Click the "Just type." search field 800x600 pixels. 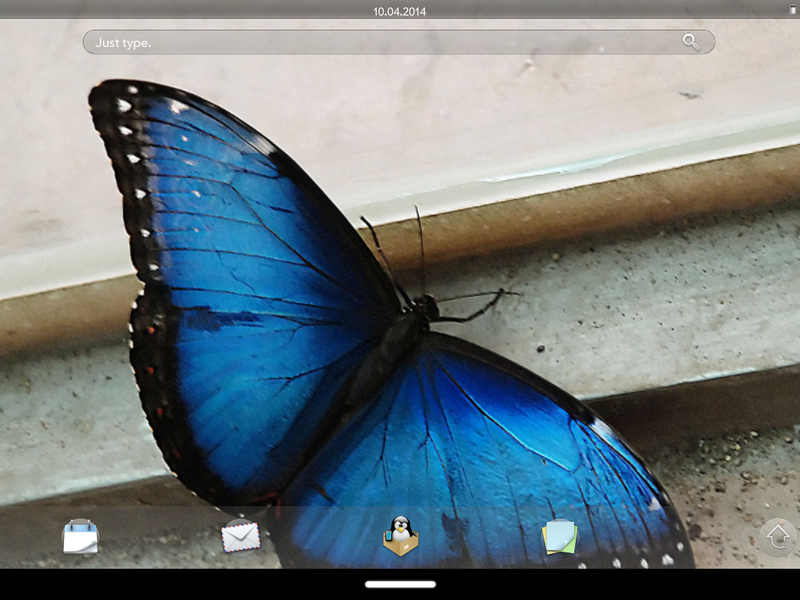tap(380, 42)
